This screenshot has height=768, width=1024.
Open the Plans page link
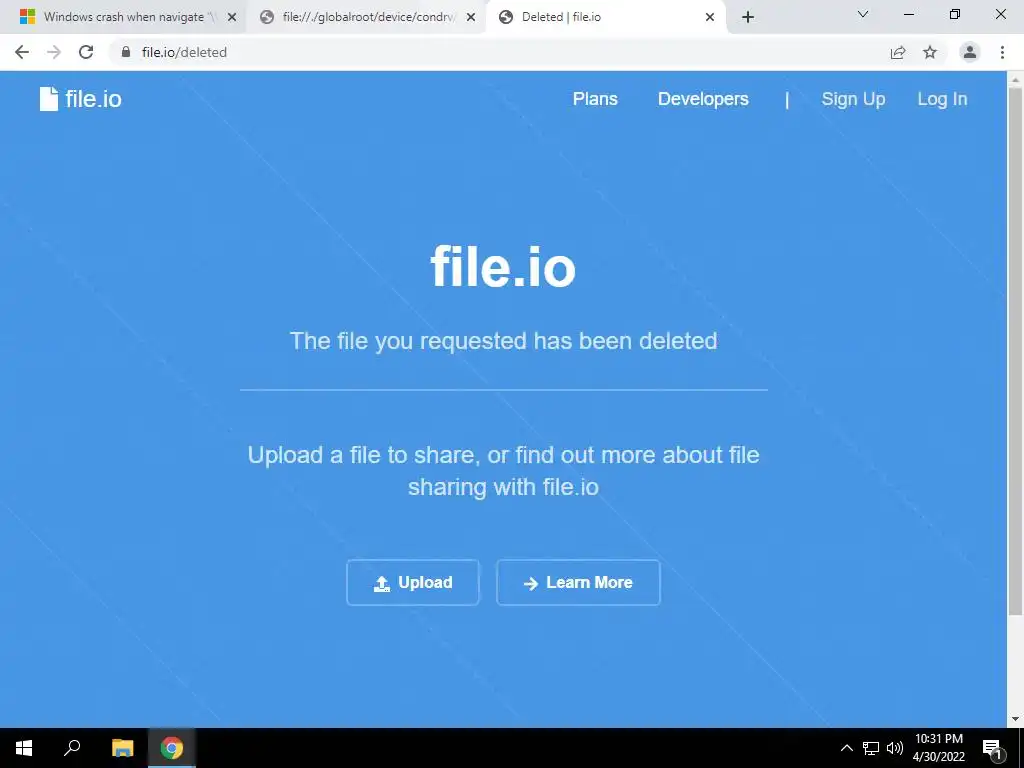tap(595, 99)
